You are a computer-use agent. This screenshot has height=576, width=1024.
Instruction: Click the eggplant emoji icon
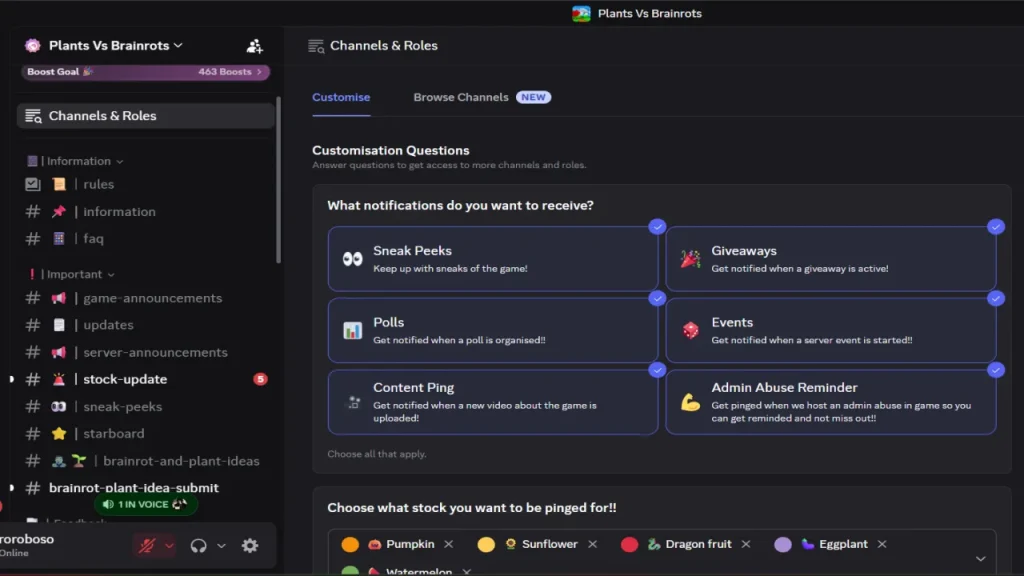[808, 544]
